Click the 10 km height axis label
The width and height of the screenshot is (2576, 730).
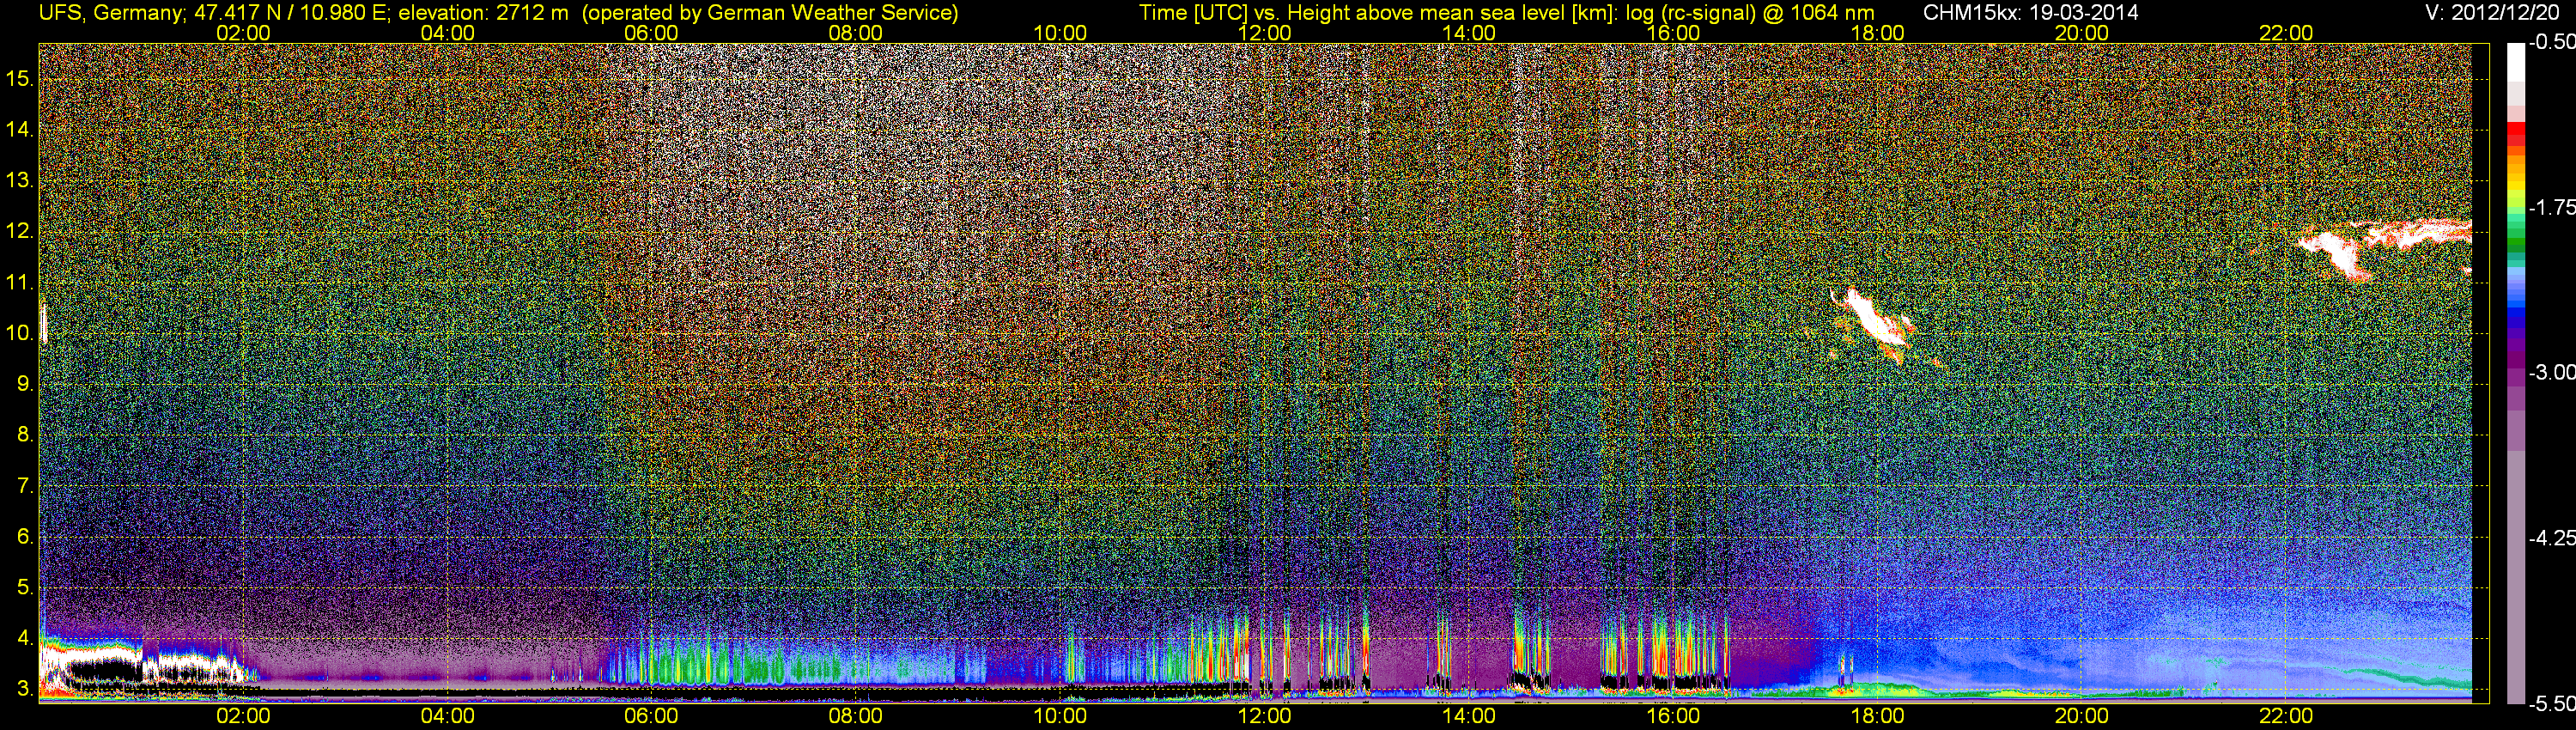pyautogui.click(x=19, y=333)
